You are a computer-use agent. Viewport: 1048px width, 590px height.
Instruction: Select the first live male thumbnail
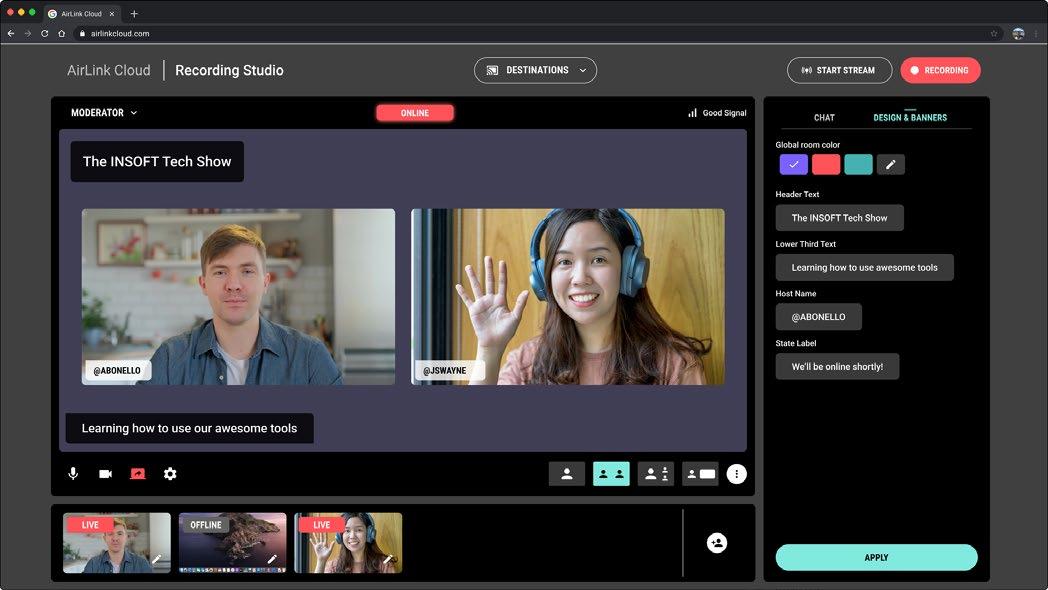point(117,543)
